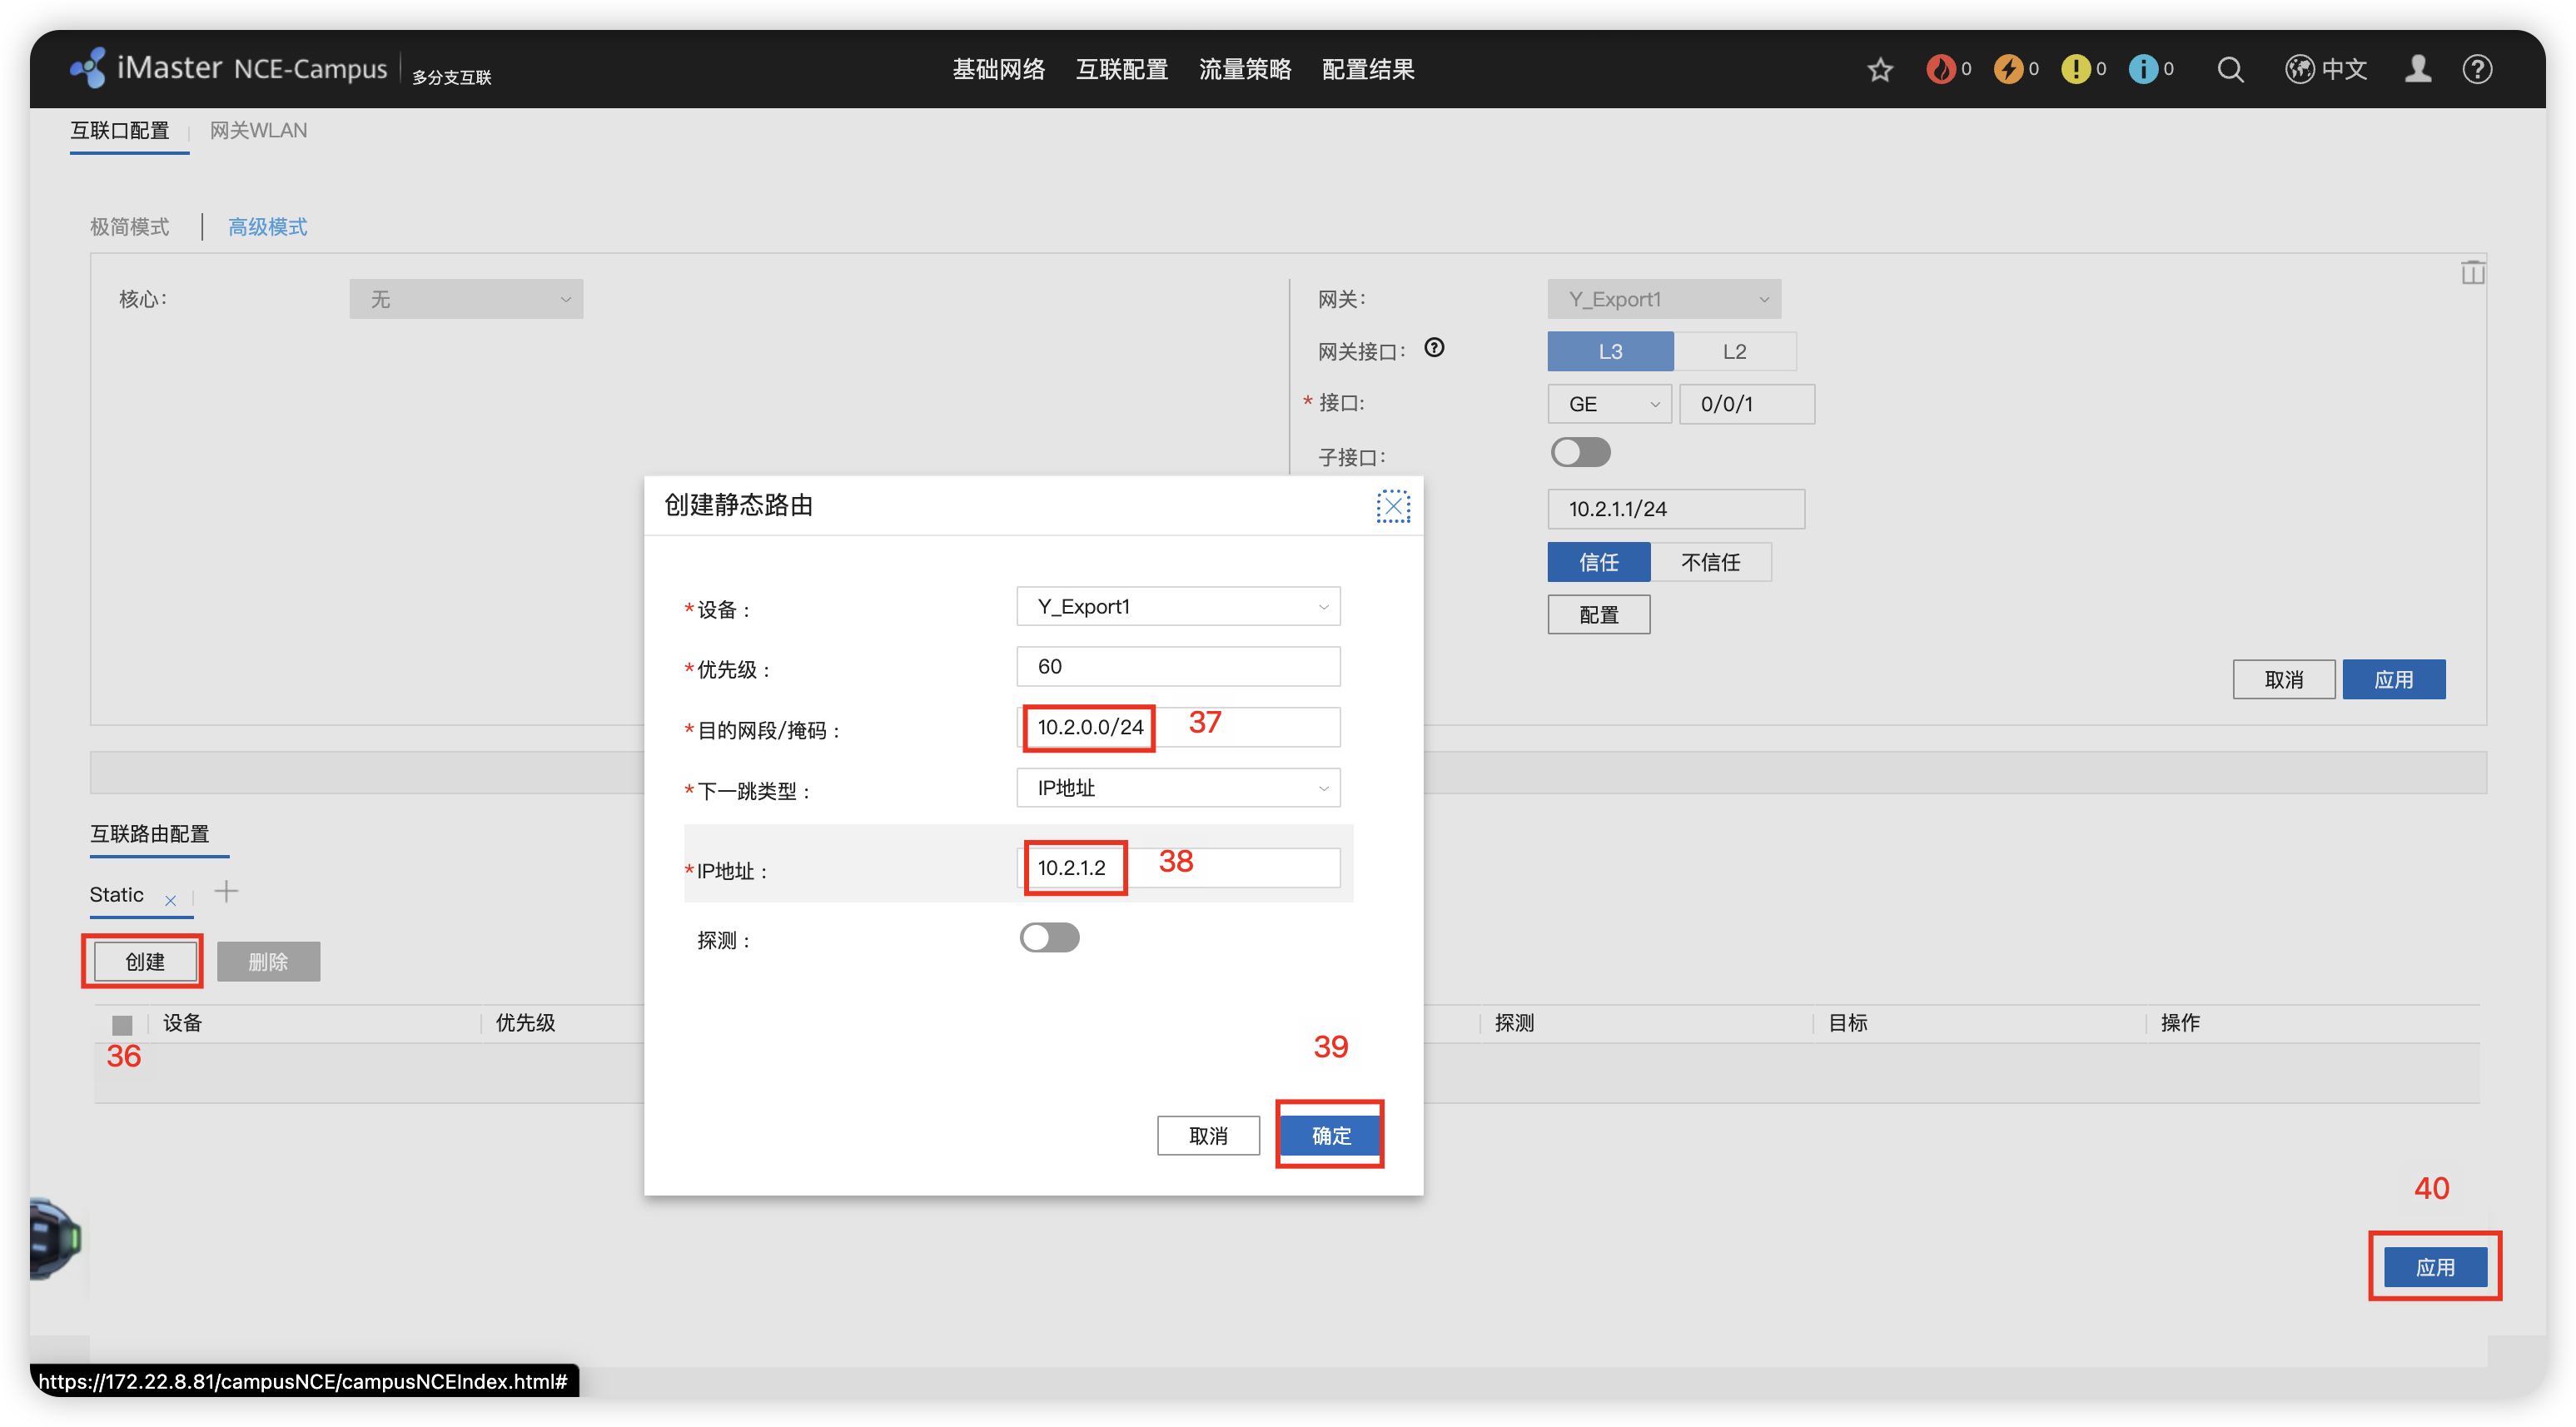The height and width of the screenshot is (1427, 2576).
Task: Click the 优先级 input field
Action: [1178, 667]
